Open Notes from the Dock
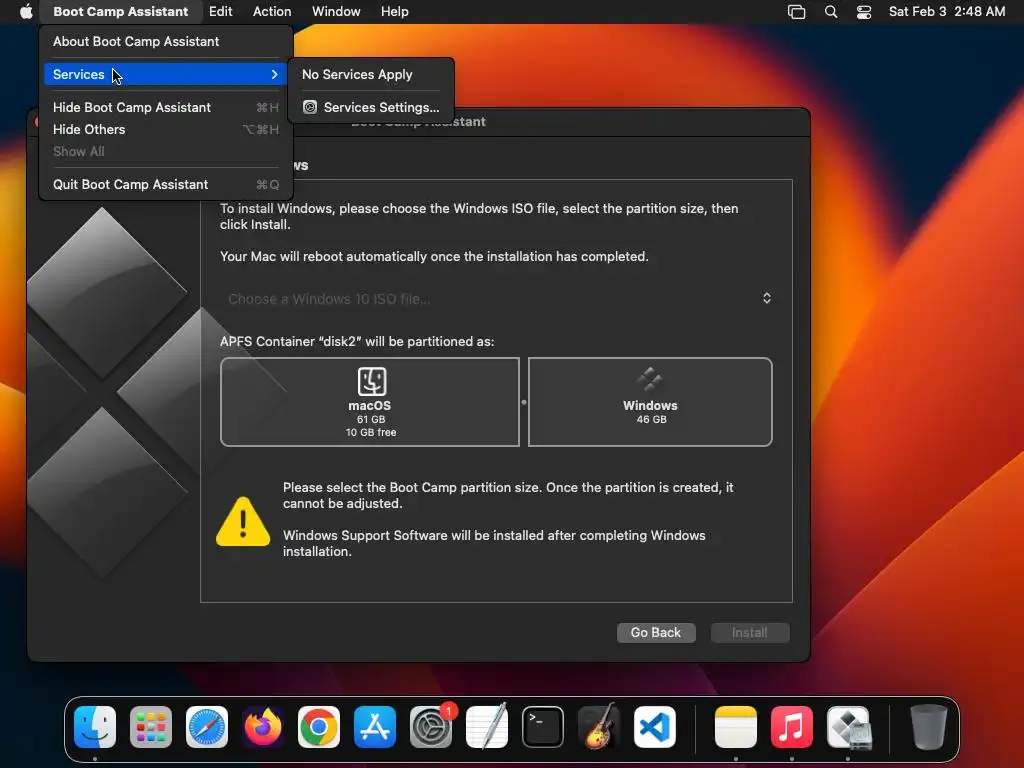The image size is (1024, 768). (735, 726)
